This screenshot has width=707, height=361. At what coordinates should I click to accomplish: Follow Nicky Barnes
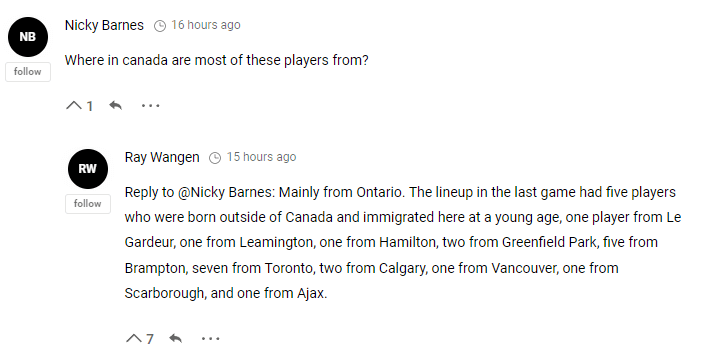click(28, 72)
